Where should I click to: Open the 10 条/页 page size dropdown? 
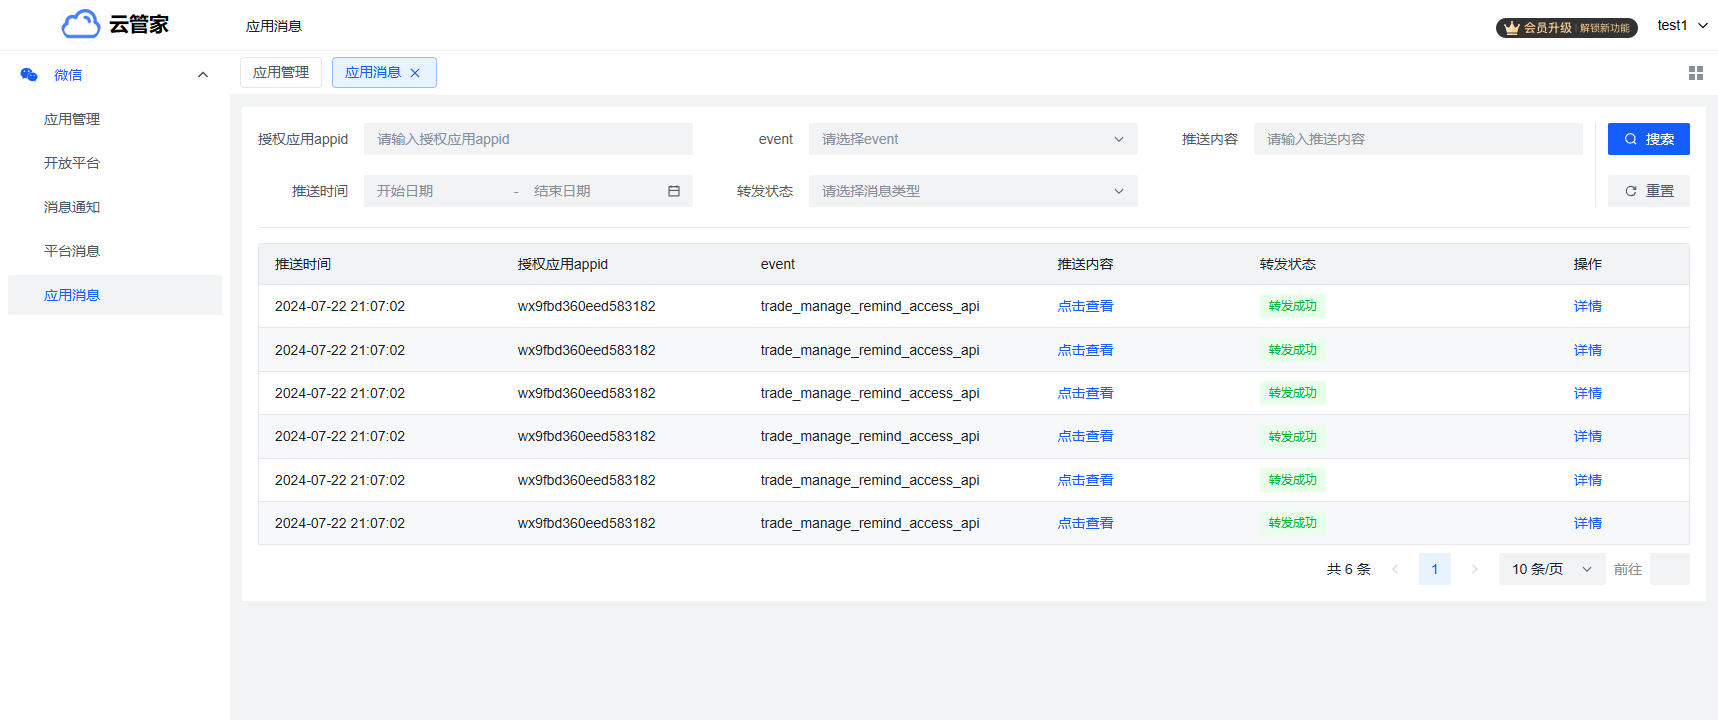pos(1552,569)
